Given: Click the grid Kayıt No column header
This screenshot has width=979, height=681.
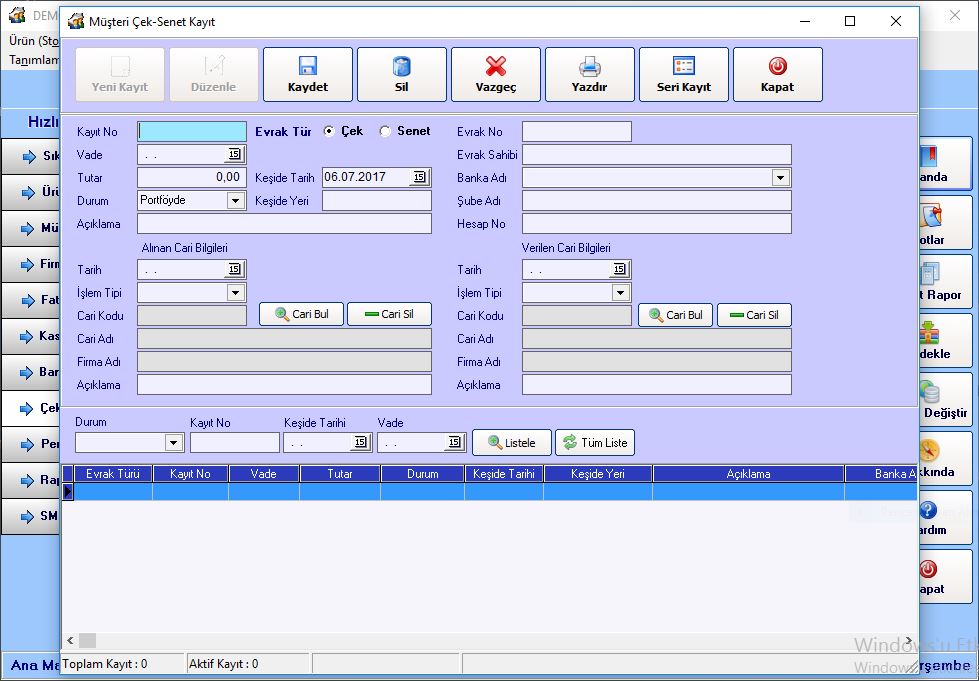Looking at the screenshot, I should (x=190, y=474).
